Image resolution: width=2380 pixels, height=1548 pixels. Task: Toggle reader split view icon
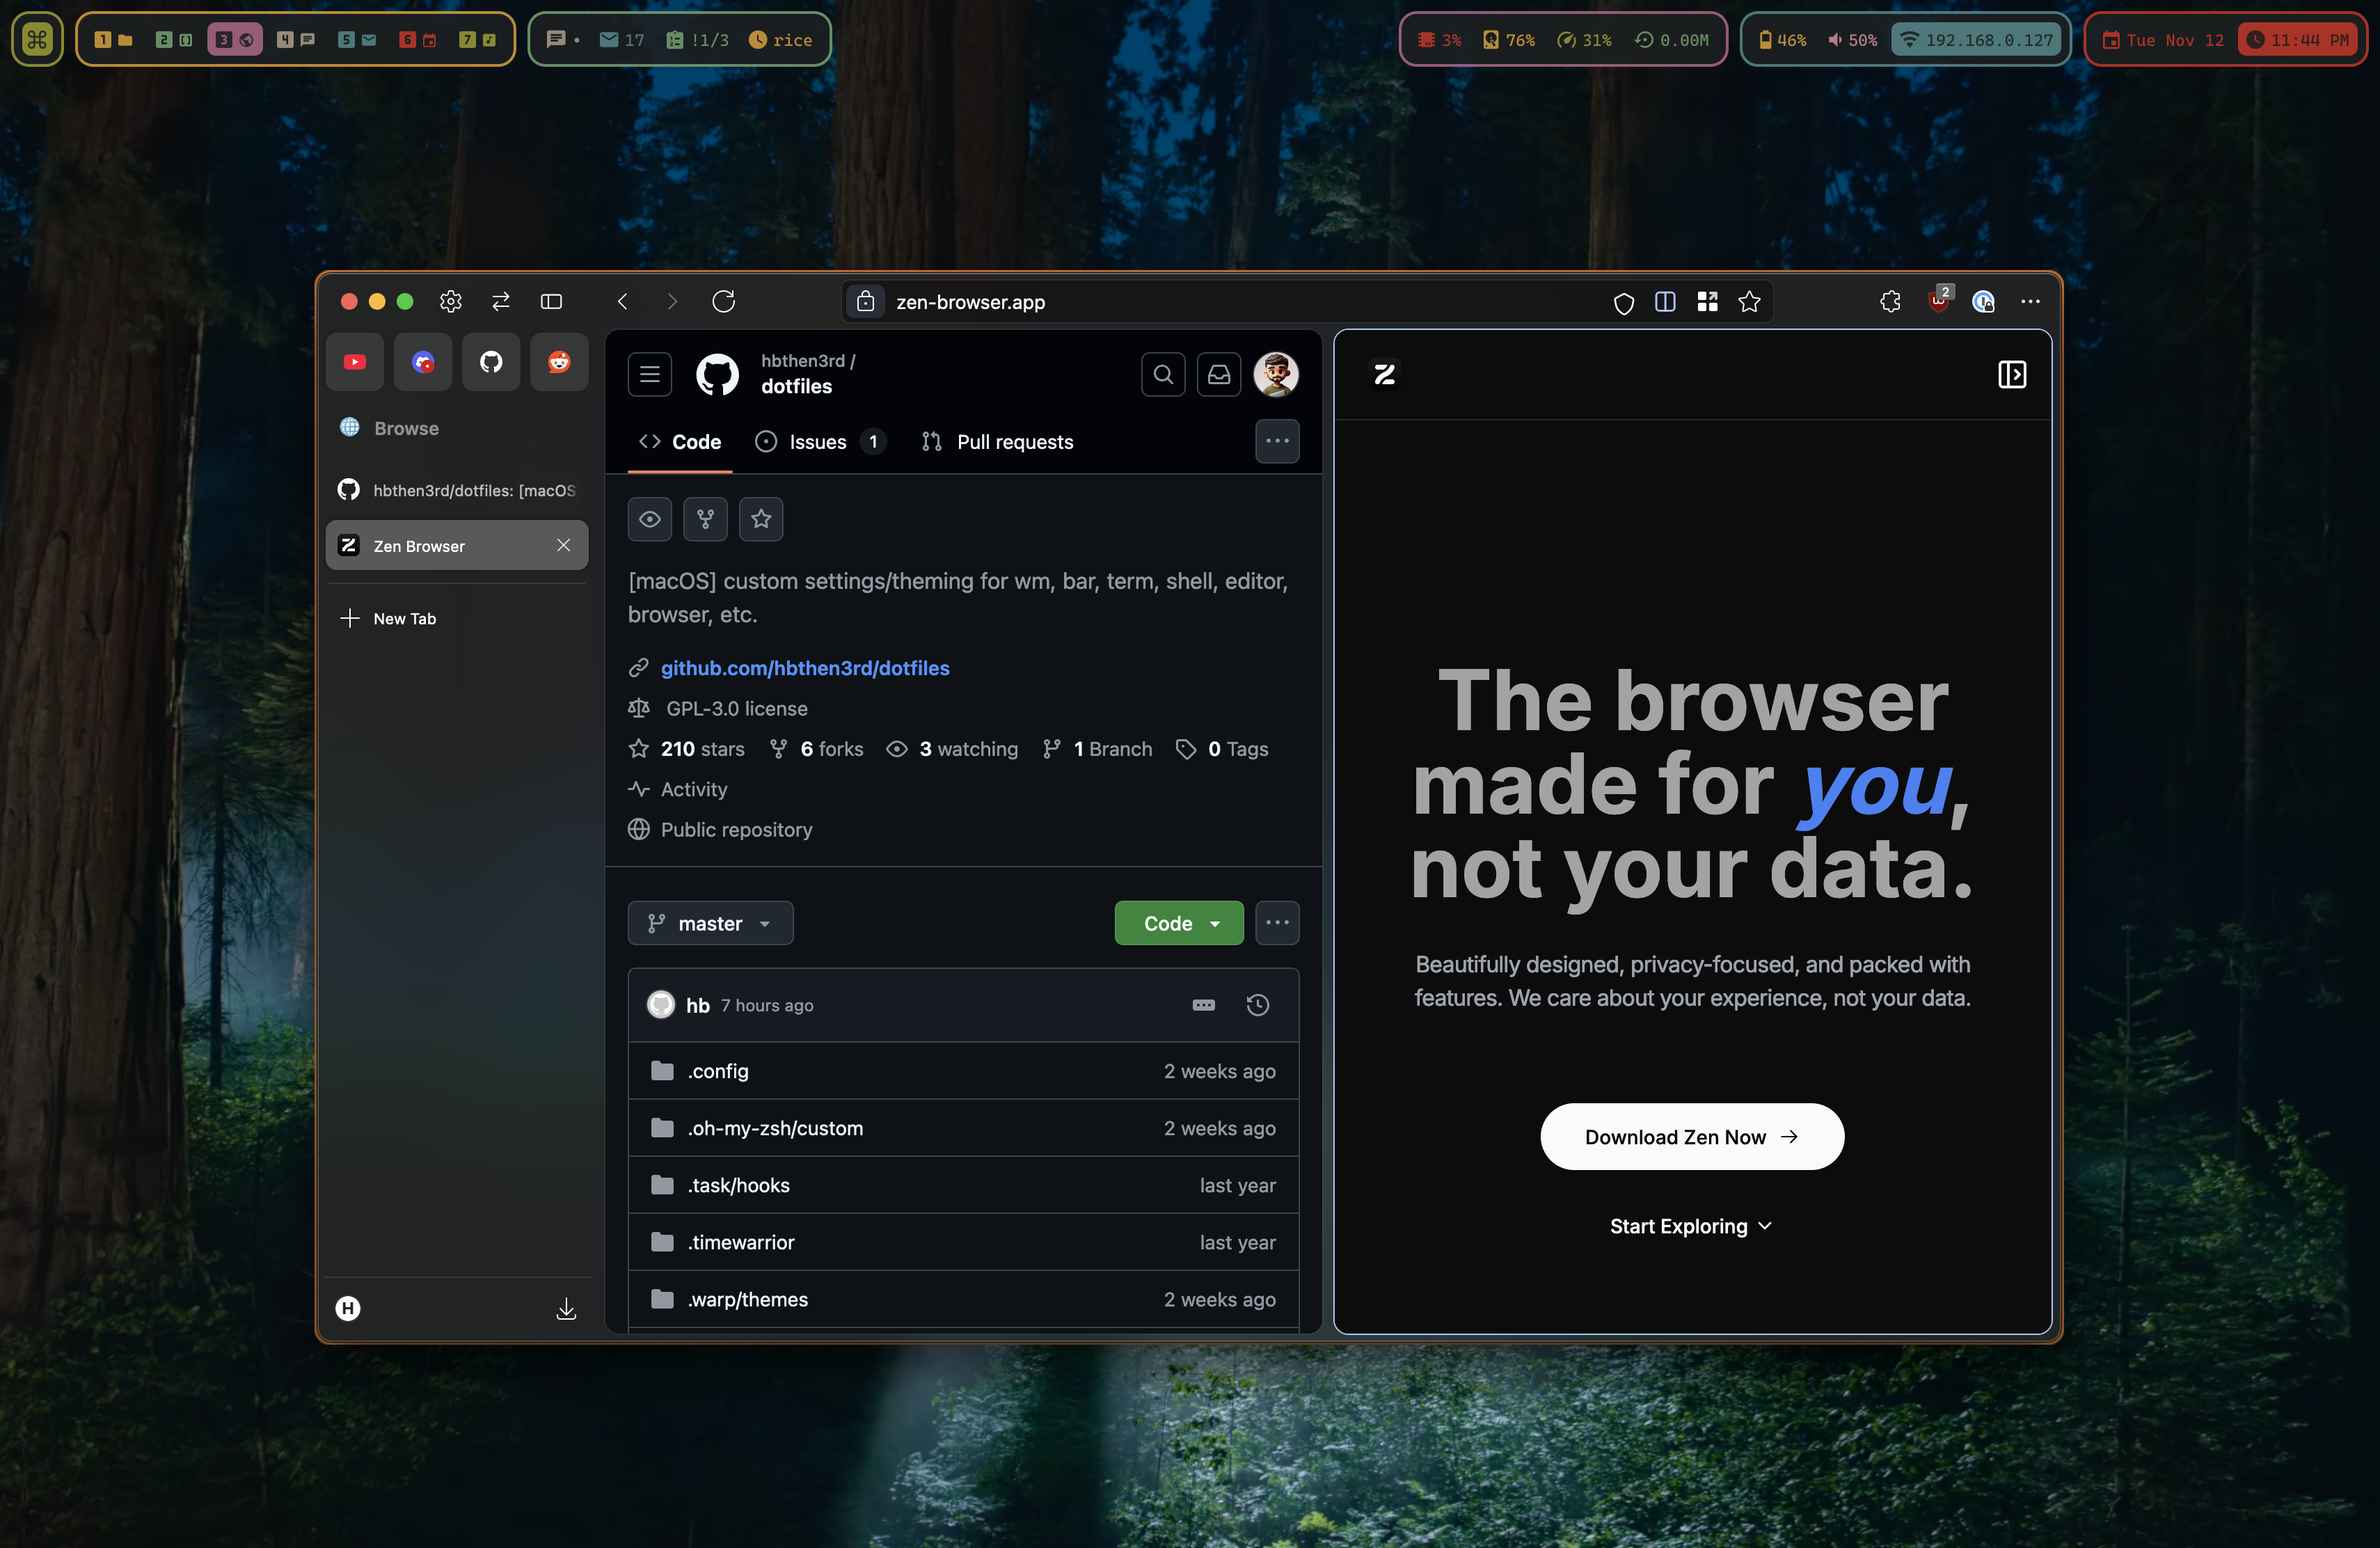coord(1665,301)
